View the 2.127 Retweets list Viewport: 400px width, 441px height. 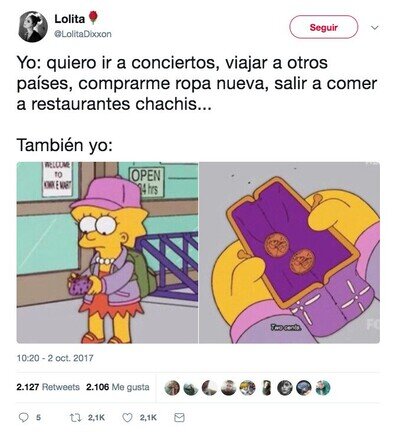pos(48,387)
